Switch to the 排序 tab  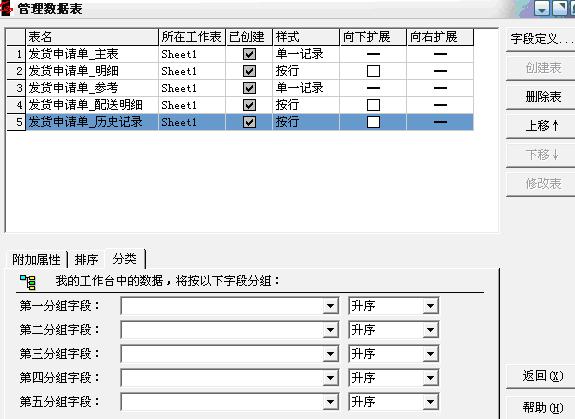86,260
